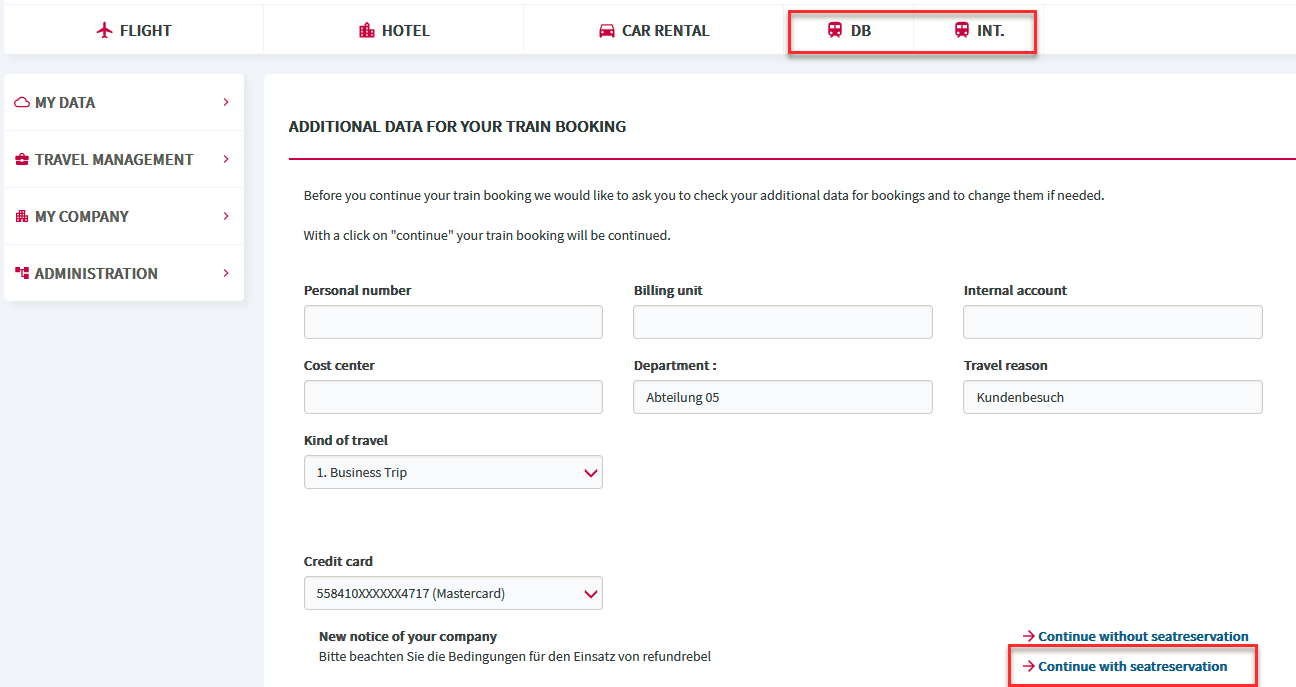Viewport: 1296px width, 687px height.
Task: Click the Kind of travel label
Action: (x=346, y=440)
